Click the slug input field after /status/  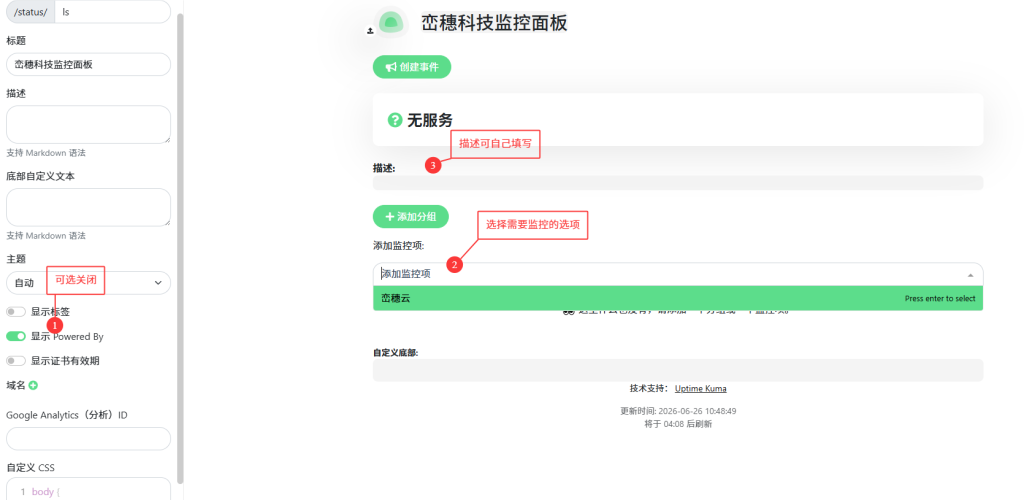pos(112,12)
